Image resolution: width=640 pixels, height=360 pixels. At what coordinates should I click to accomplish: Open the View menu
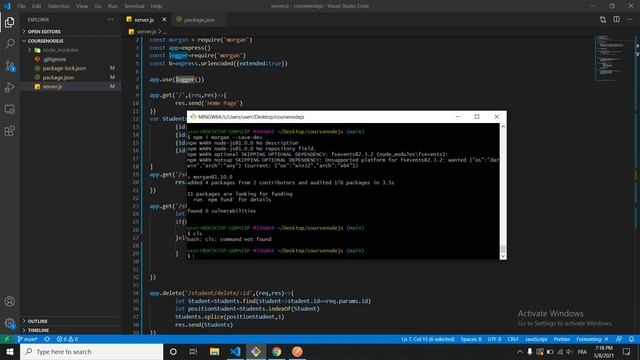pos(82,6)
